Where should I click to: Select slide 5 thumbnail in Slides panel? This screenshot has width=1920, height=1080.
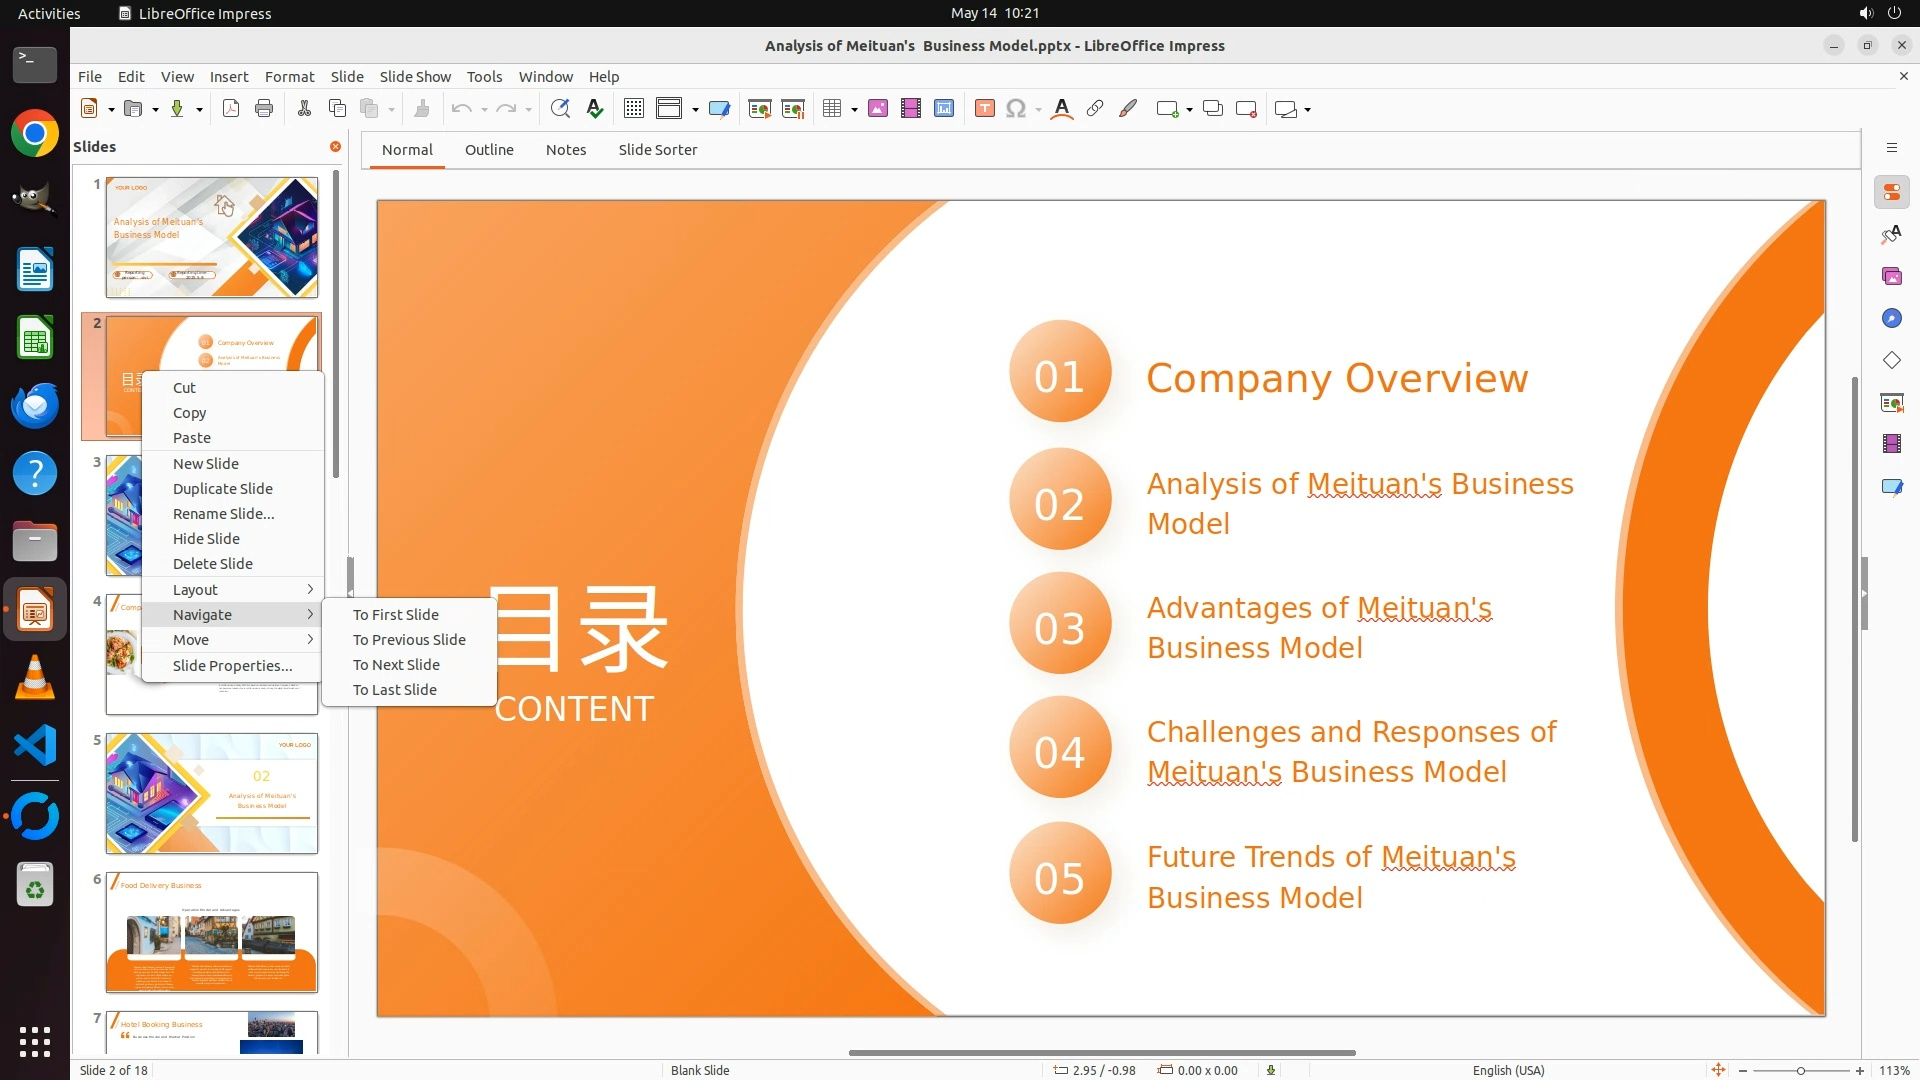tap(212, 793)
